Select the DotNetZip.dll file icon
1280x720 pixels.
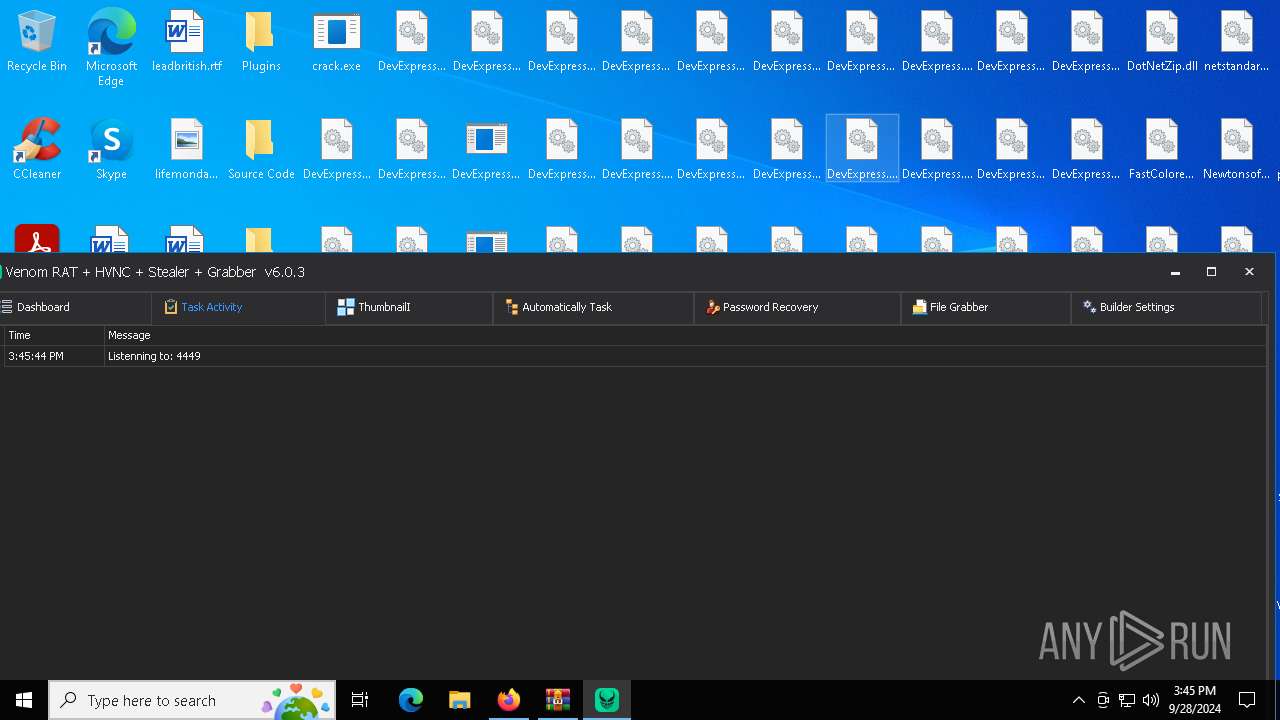1162,42
